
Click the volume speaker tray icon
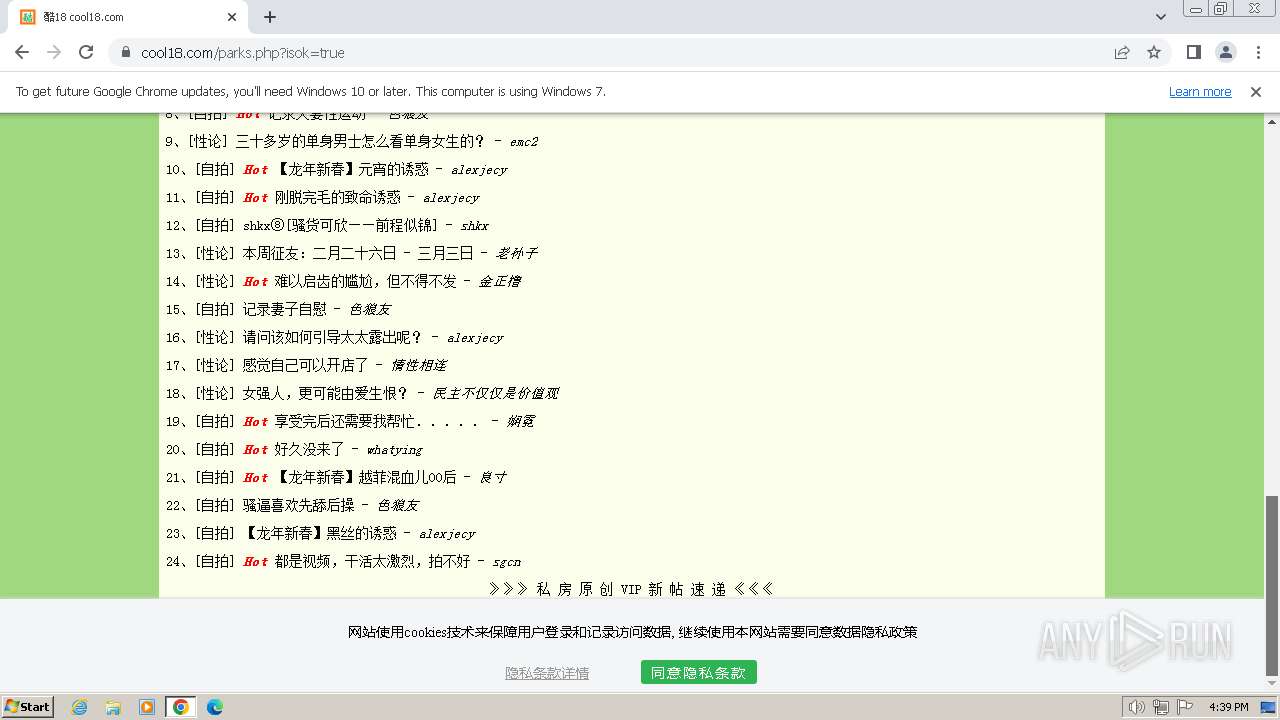1136,707
